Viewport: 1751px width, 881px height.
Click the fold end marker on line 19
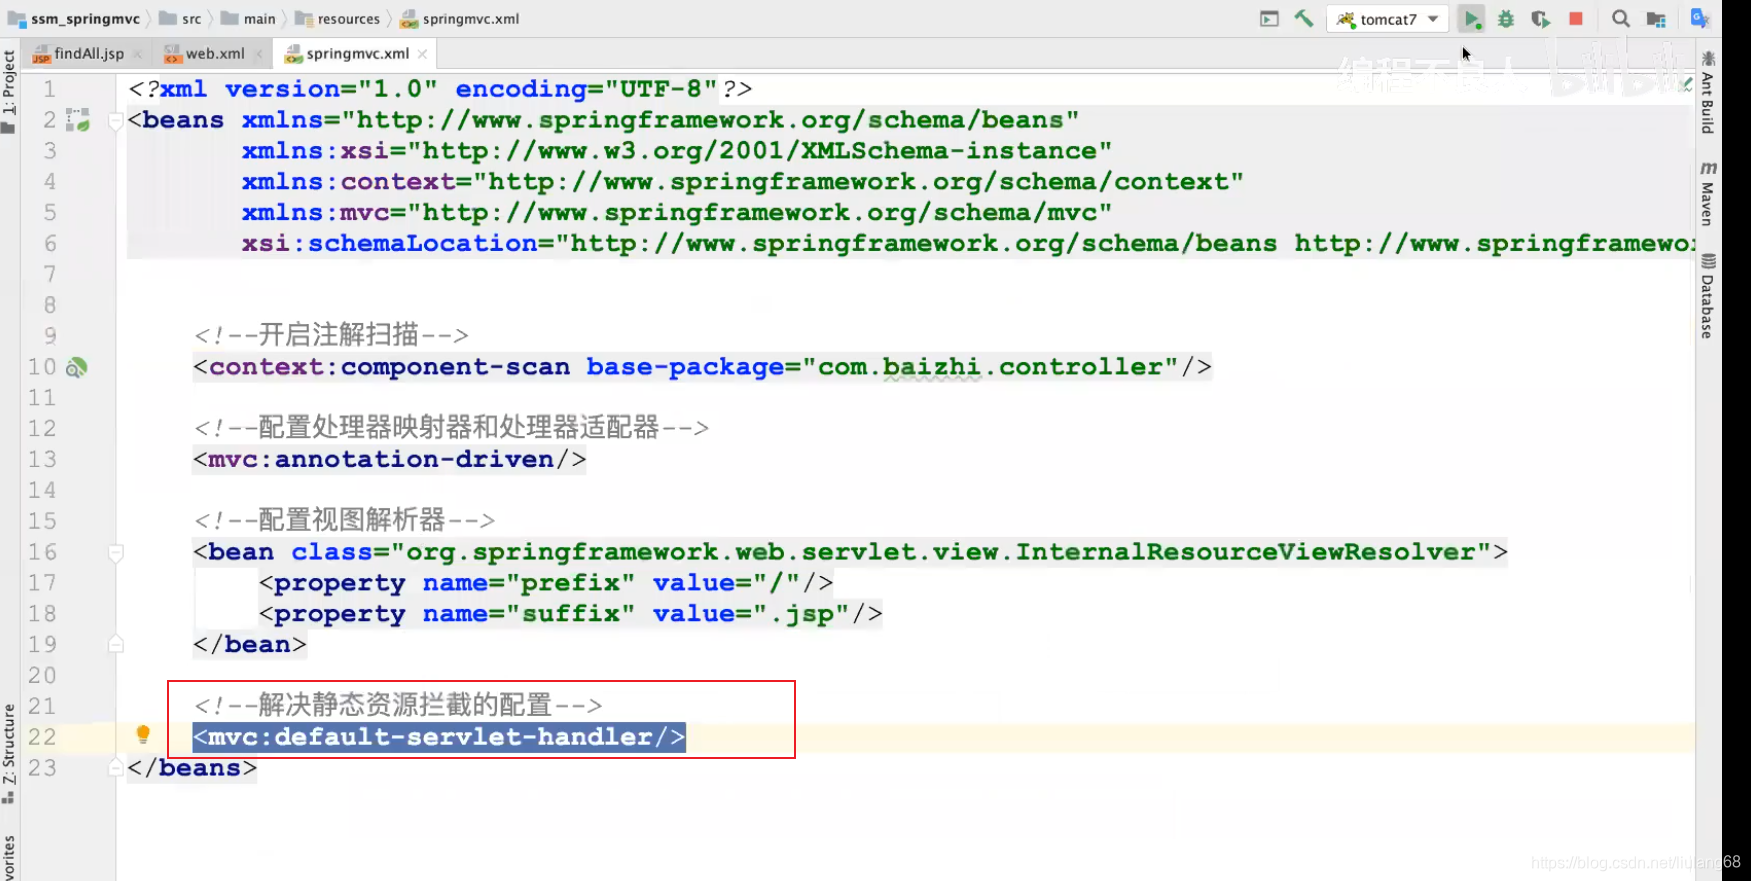[x=116, y=645]
